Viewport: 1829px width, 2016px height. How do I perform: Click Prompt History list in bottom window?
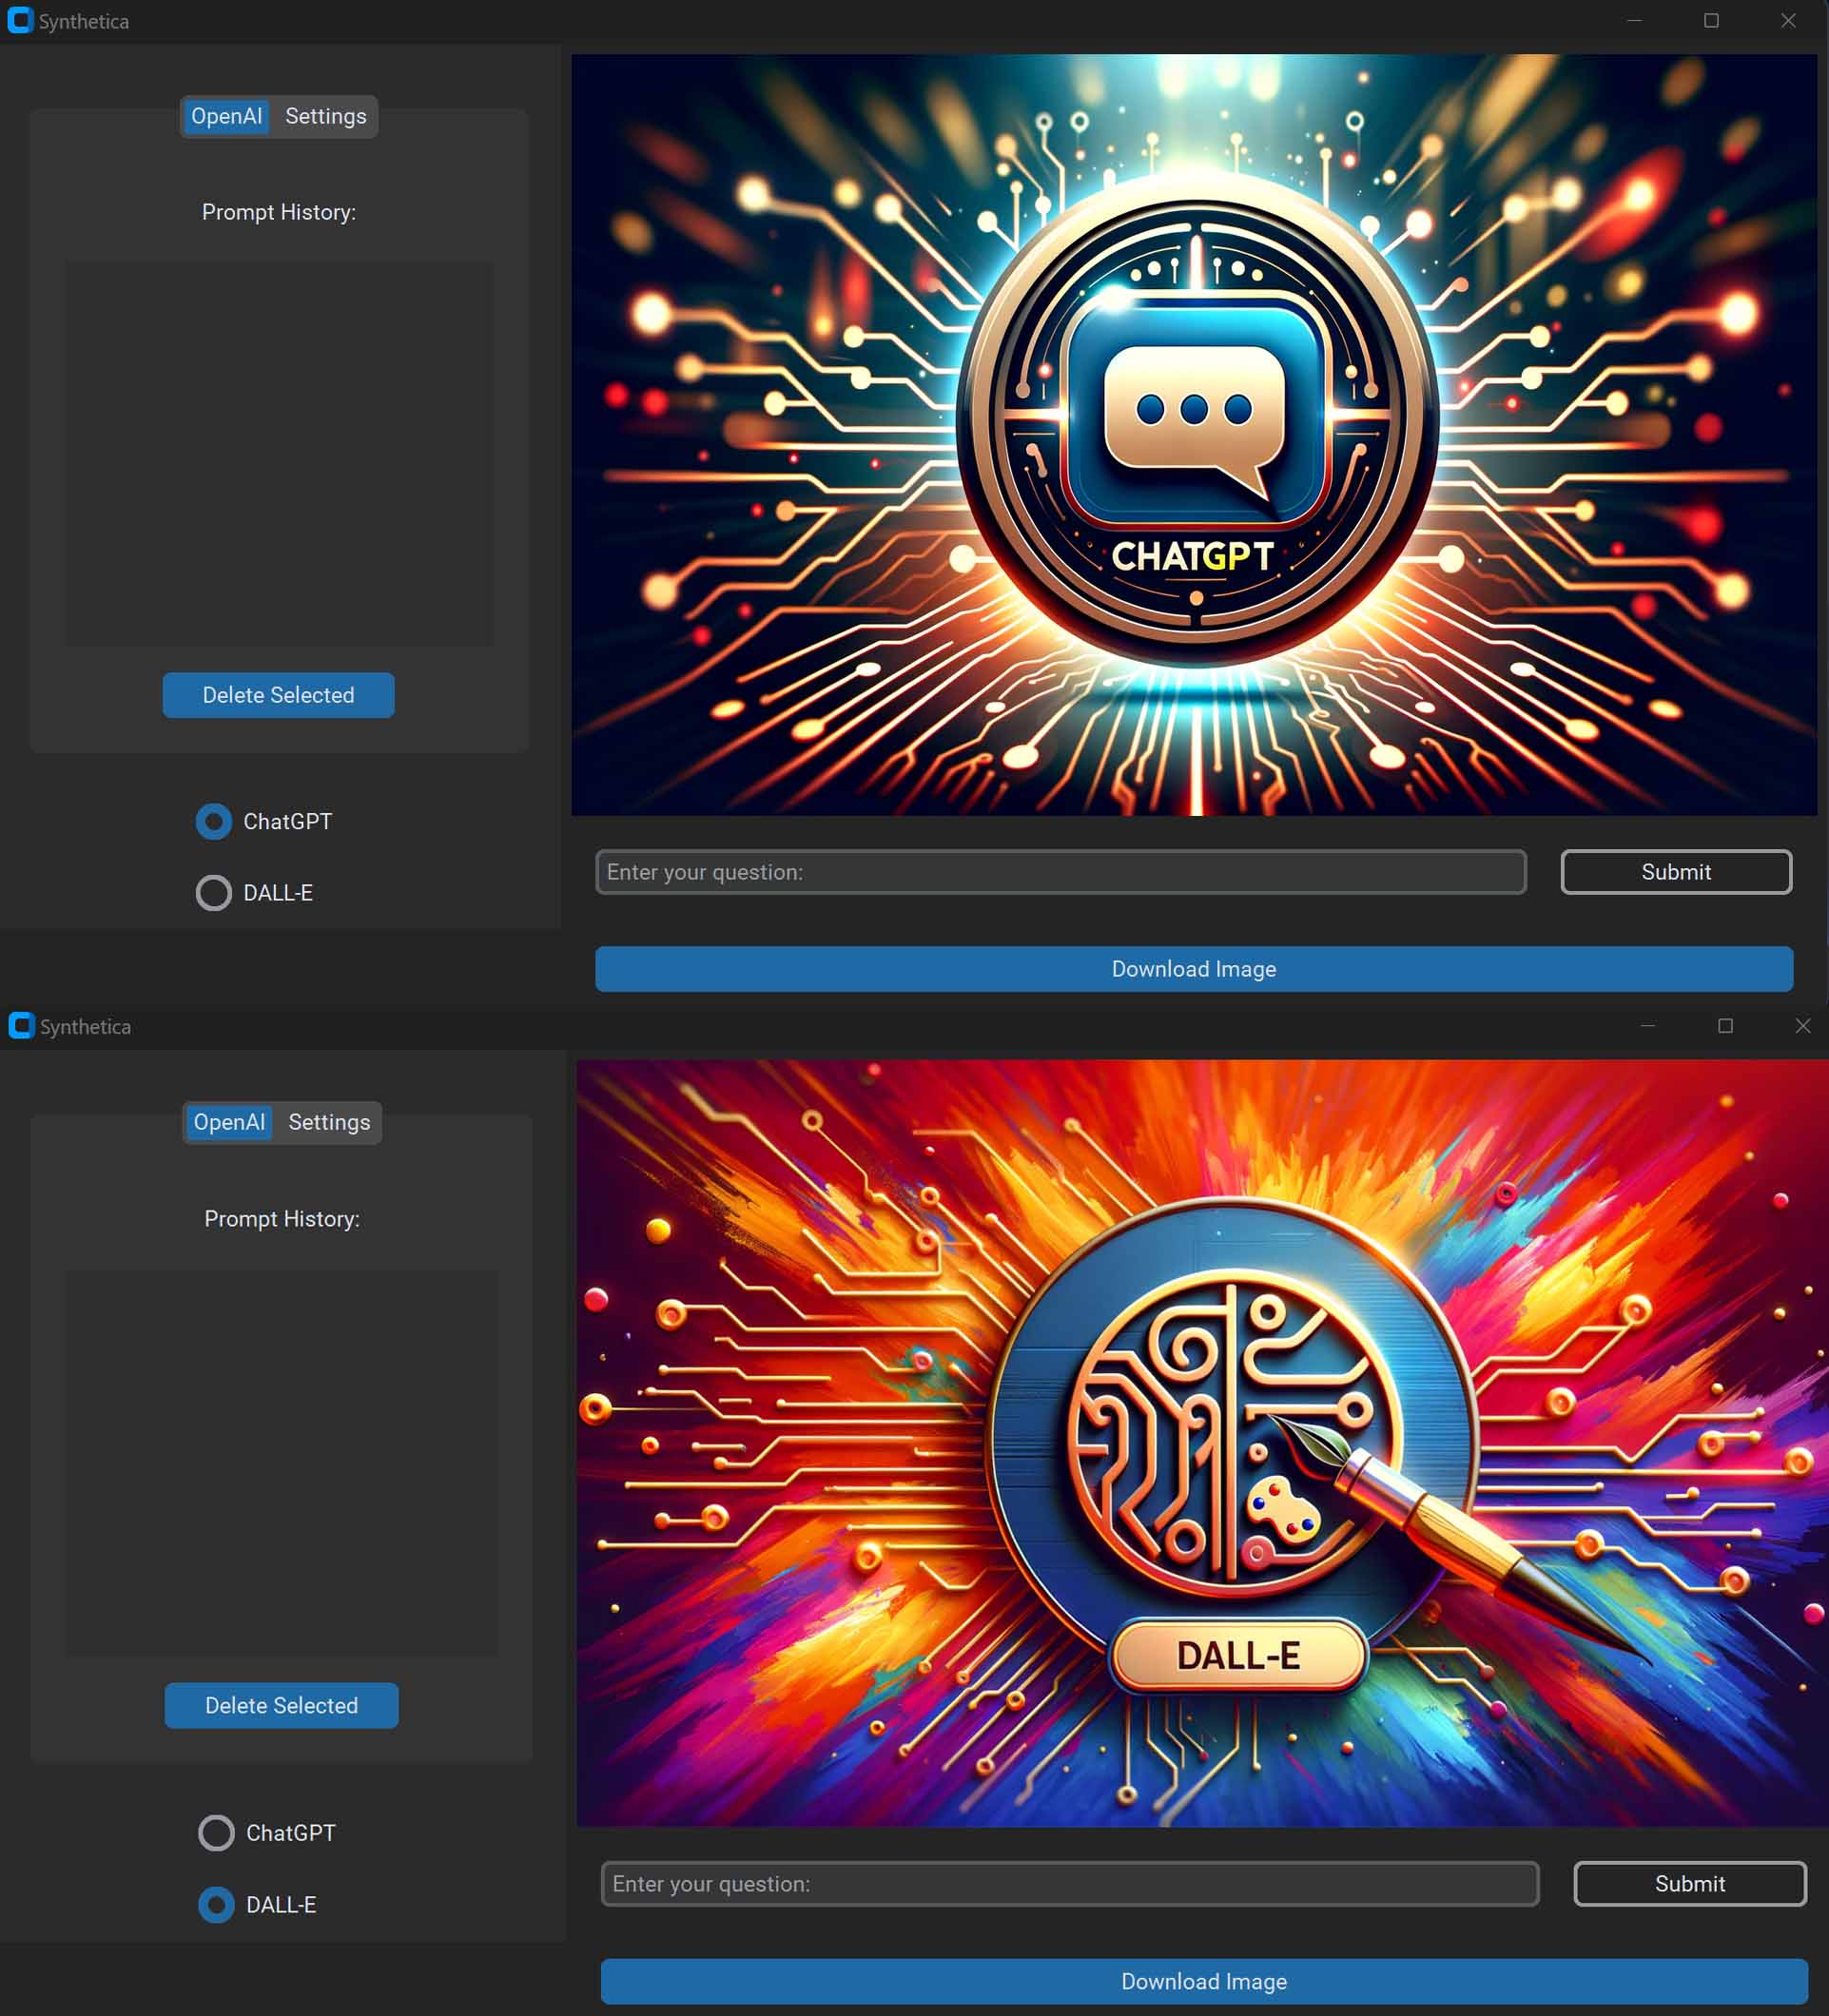[282, 1463]
